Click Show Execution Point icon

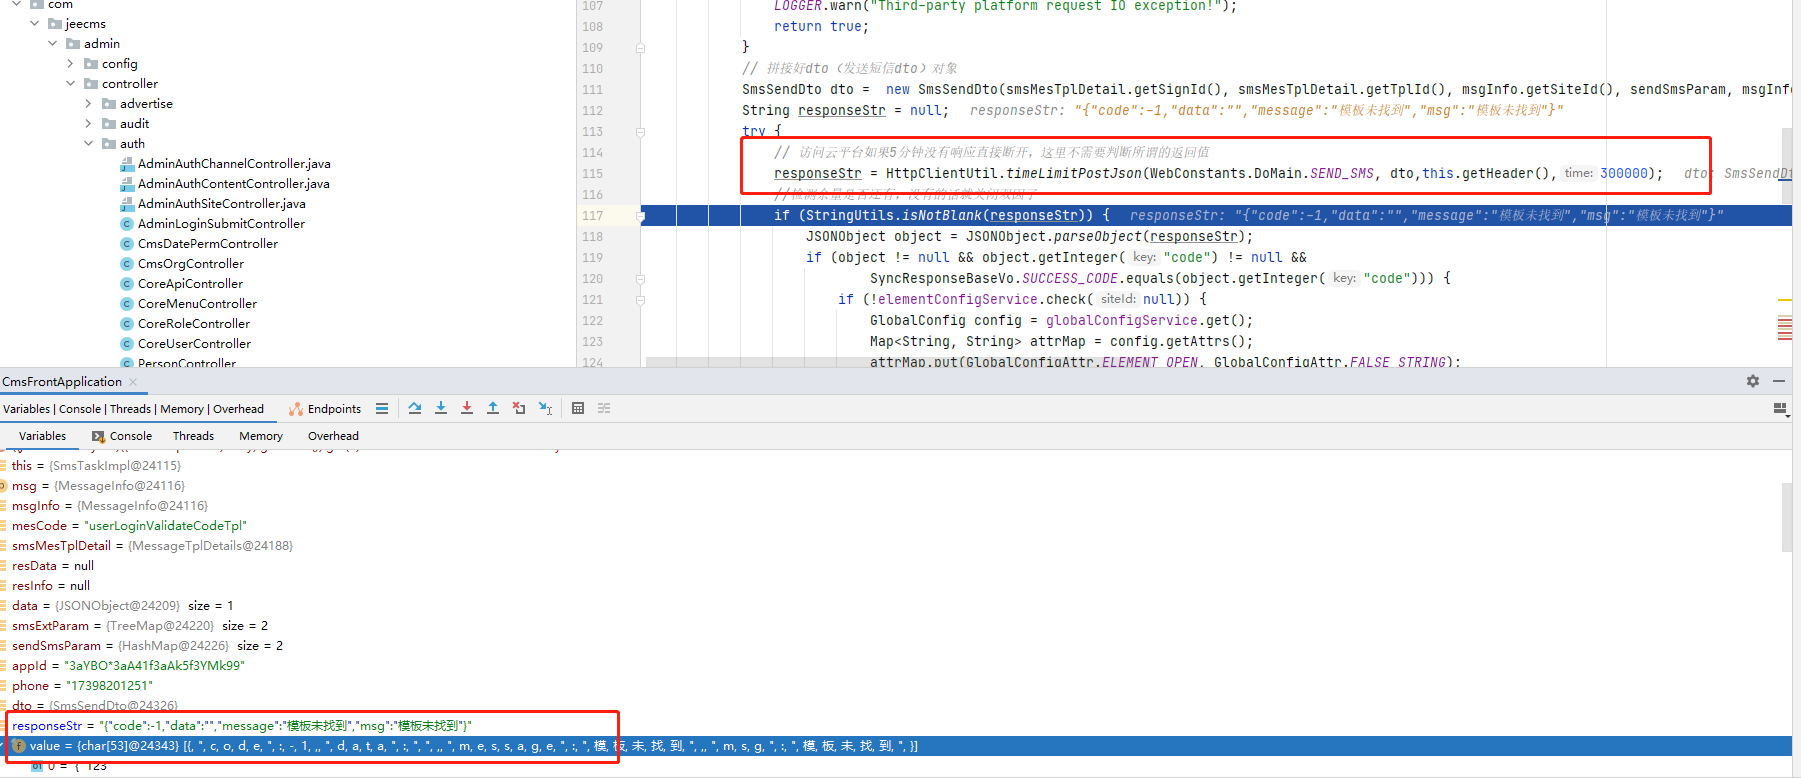[x=382, y=408]
